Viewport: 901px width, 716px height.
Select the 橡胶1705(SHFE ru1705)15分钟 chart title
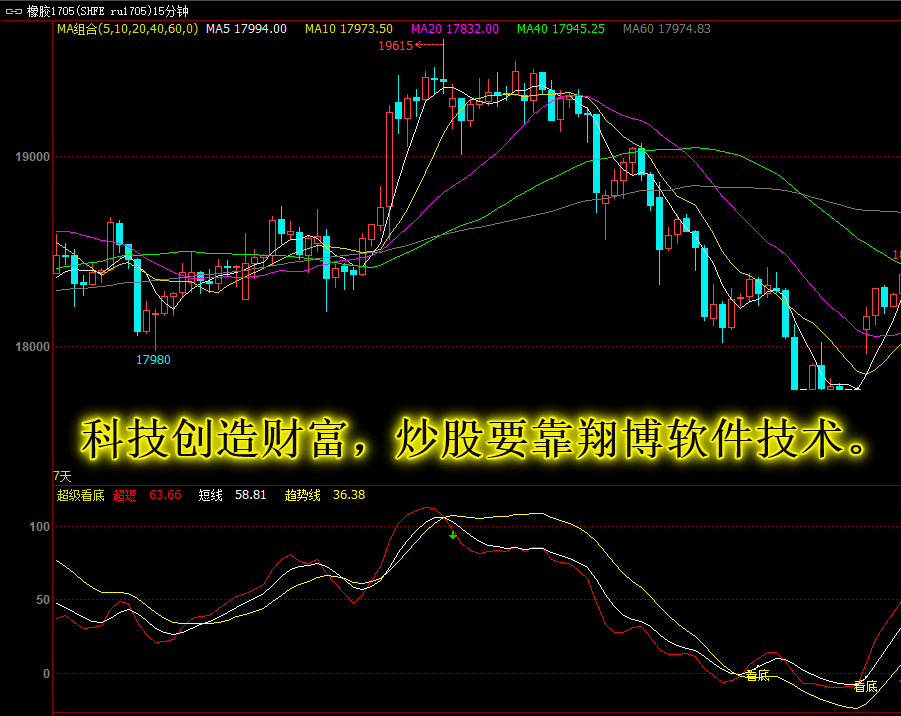tap(107, 11)
